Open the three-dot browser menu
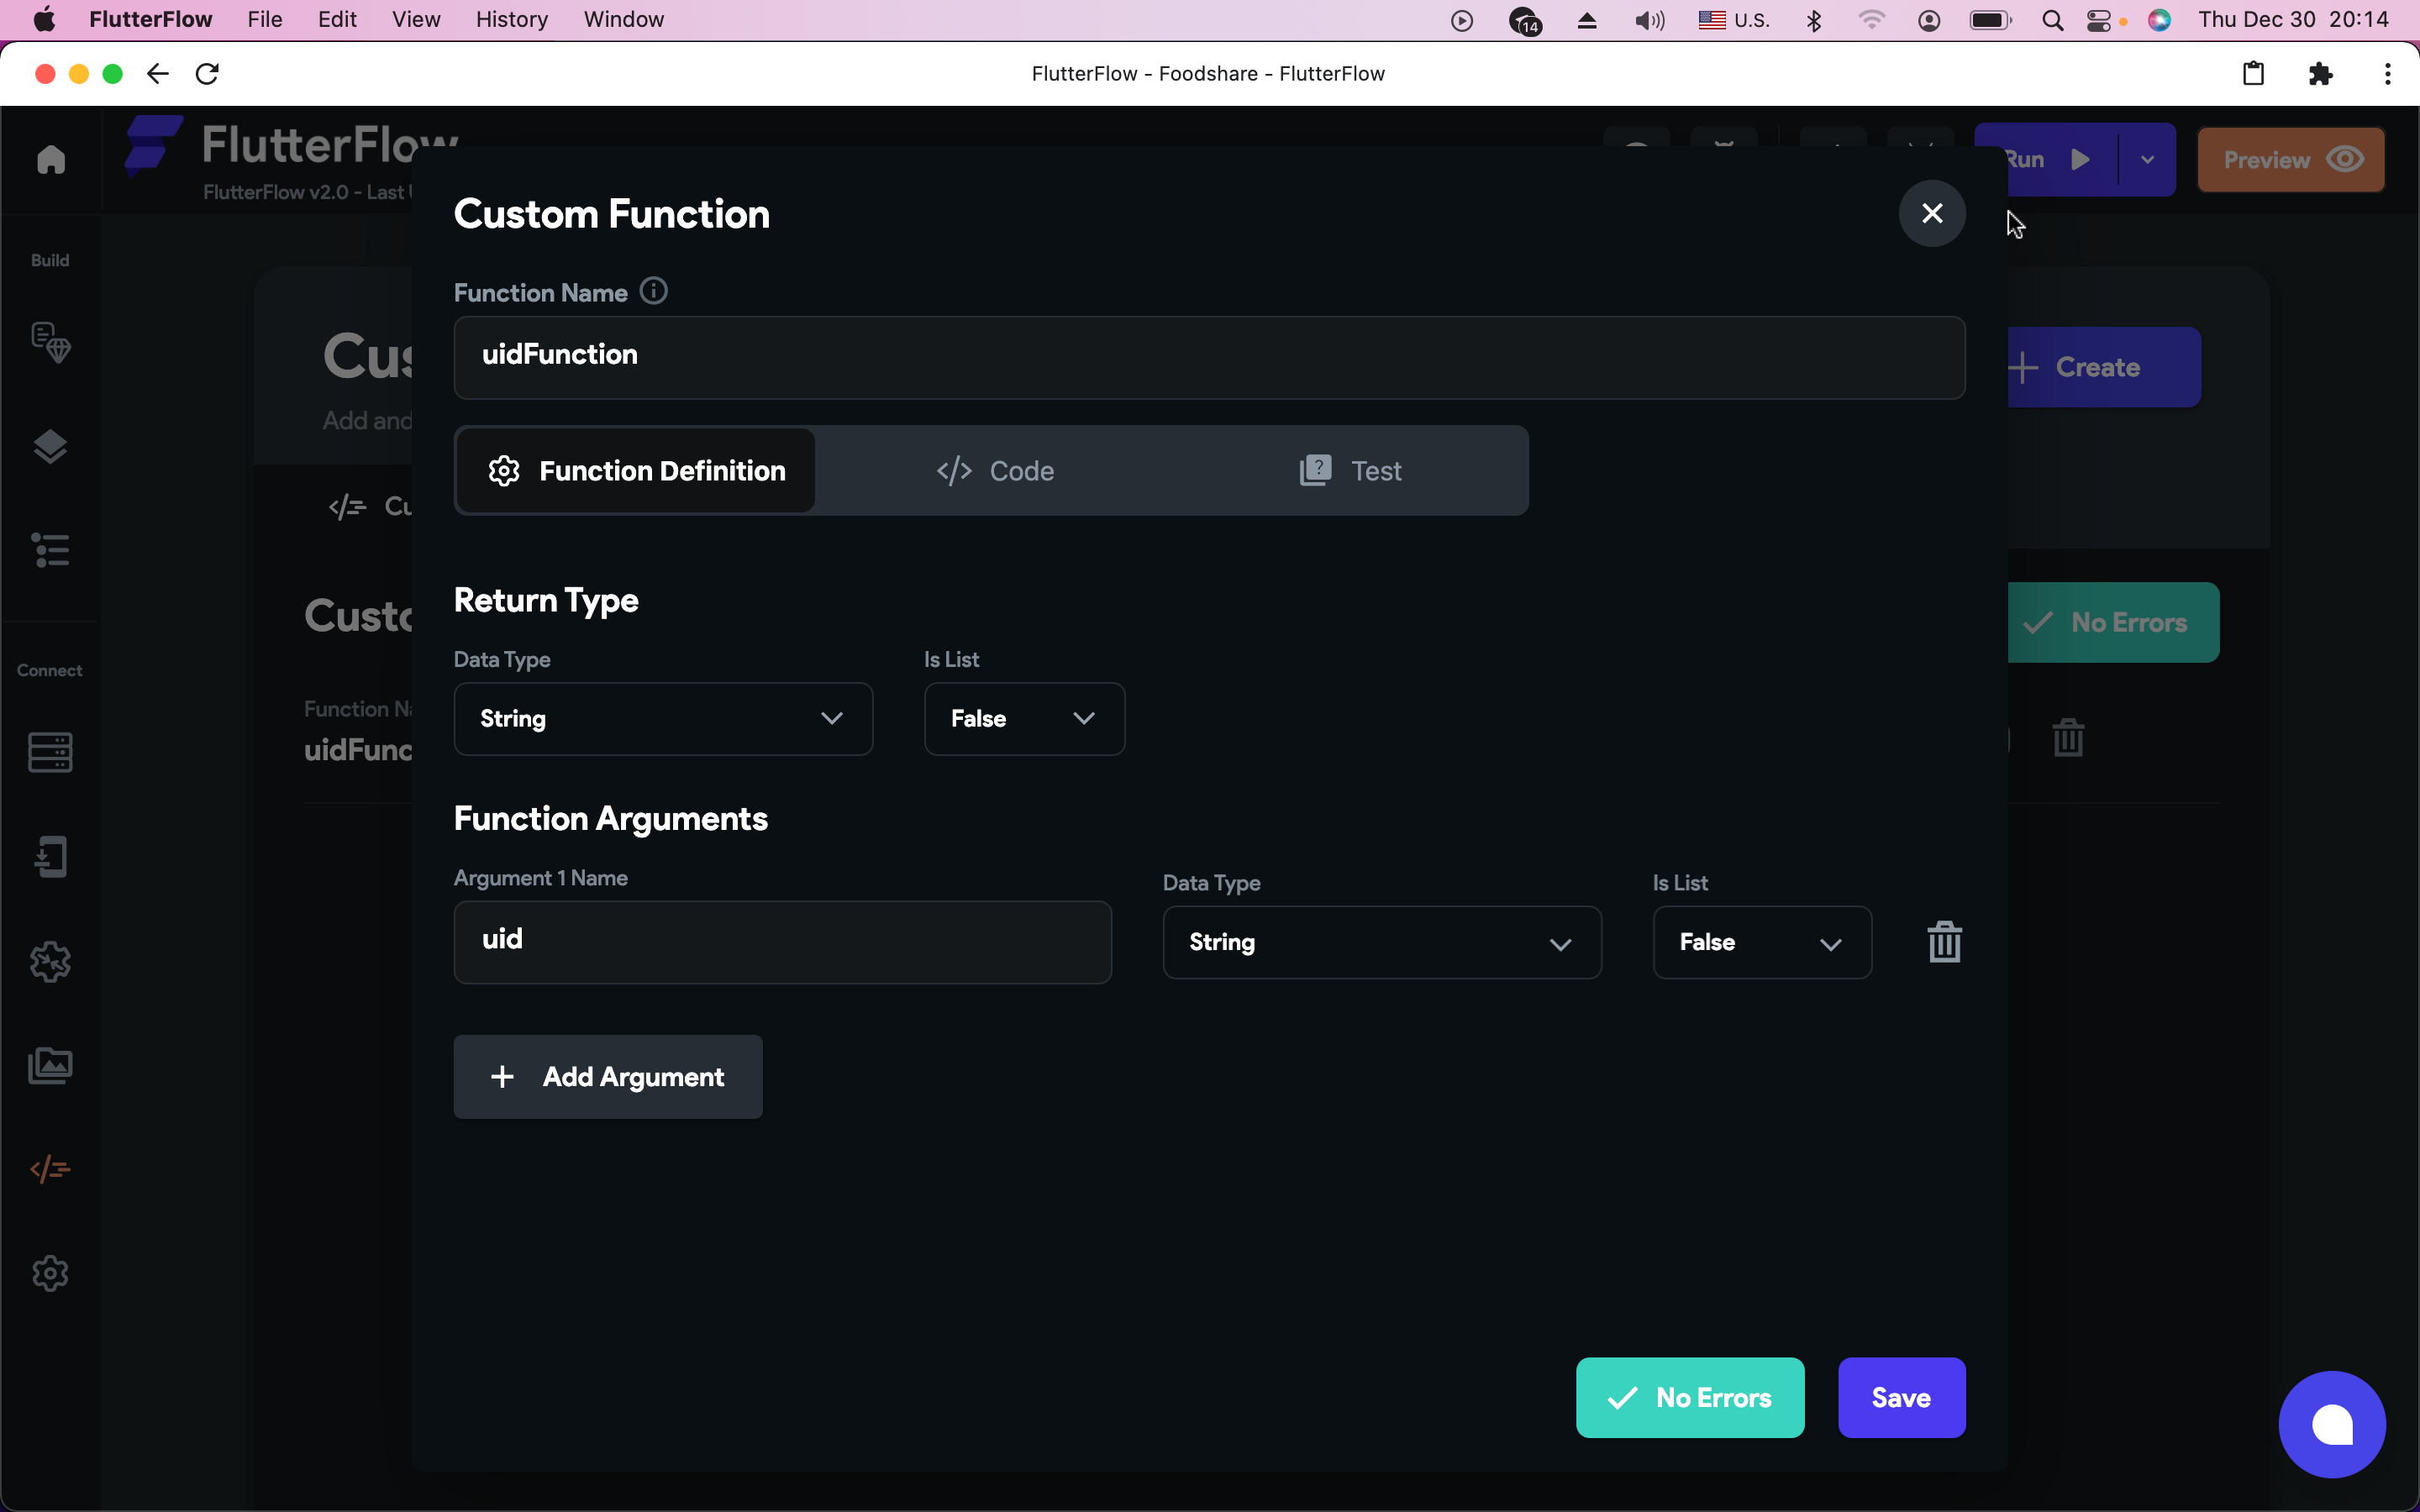2420x1512 pixels. tap(2387, 74)
